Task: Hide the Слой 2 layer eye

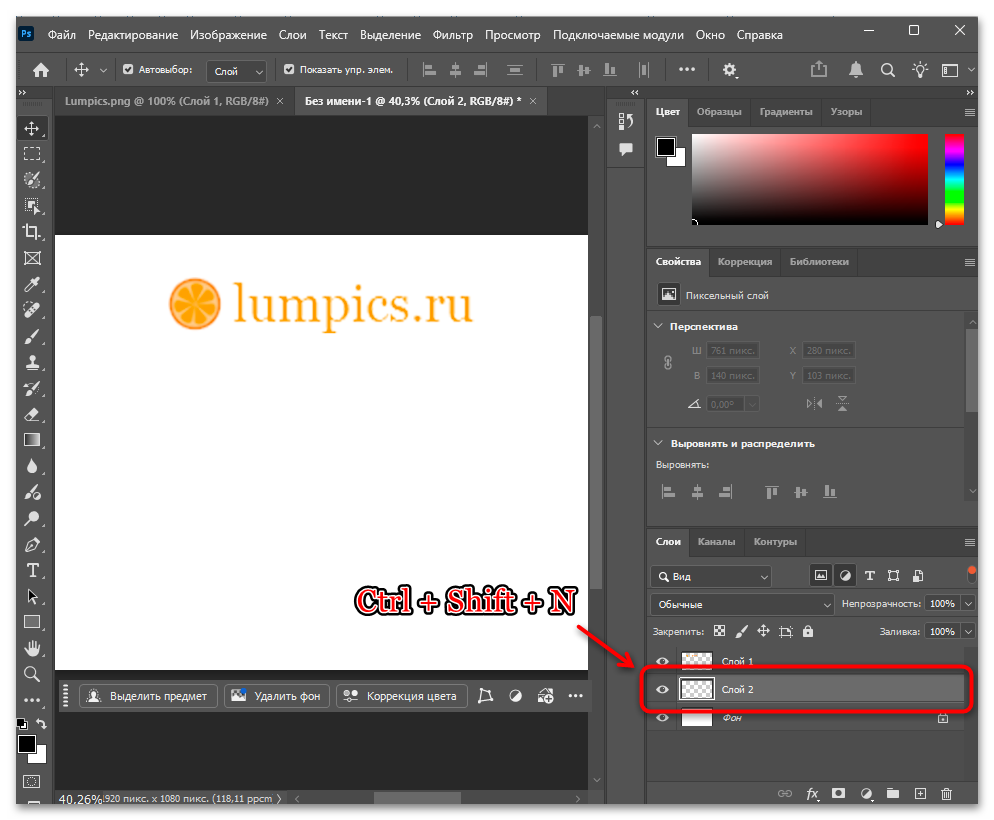Action: point(662,689)
